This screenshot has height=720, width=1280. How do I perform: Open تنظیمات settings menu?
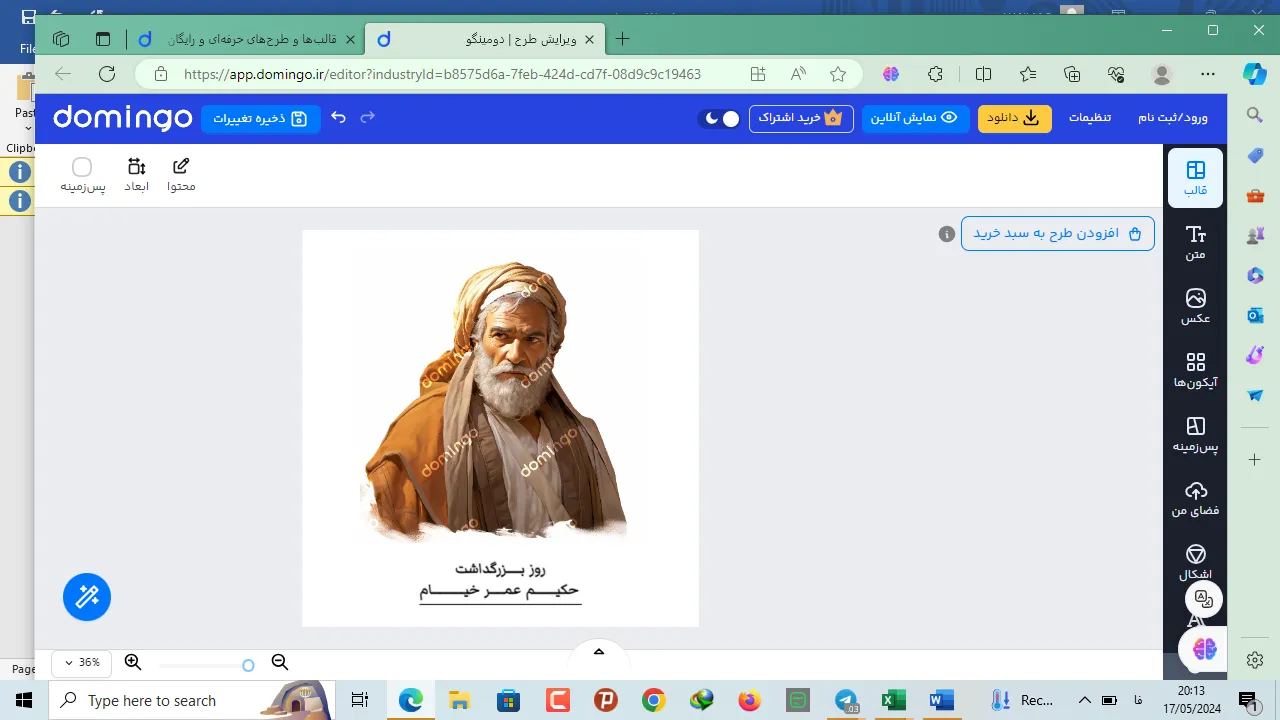click(1090, 118)
